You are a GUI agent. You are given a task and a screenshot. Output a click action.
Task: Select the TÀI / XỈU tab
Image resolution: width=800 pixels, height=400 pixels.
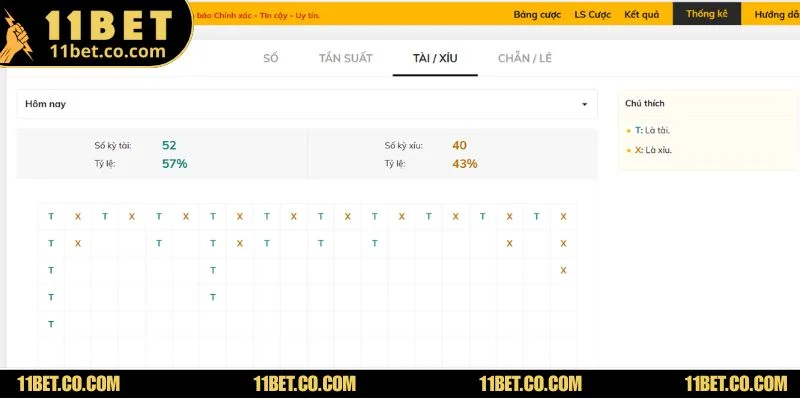click(435, 58)
